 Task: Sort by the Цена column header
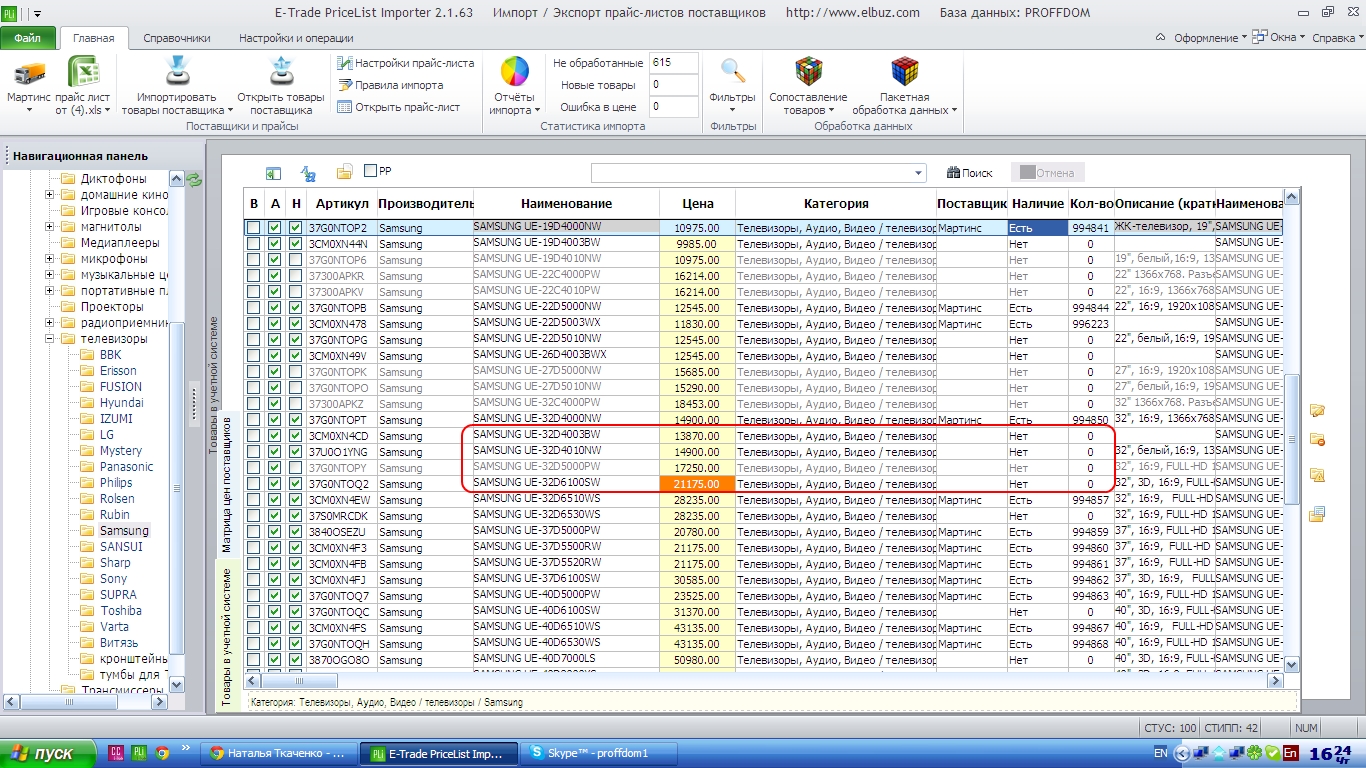coord(697,203)
